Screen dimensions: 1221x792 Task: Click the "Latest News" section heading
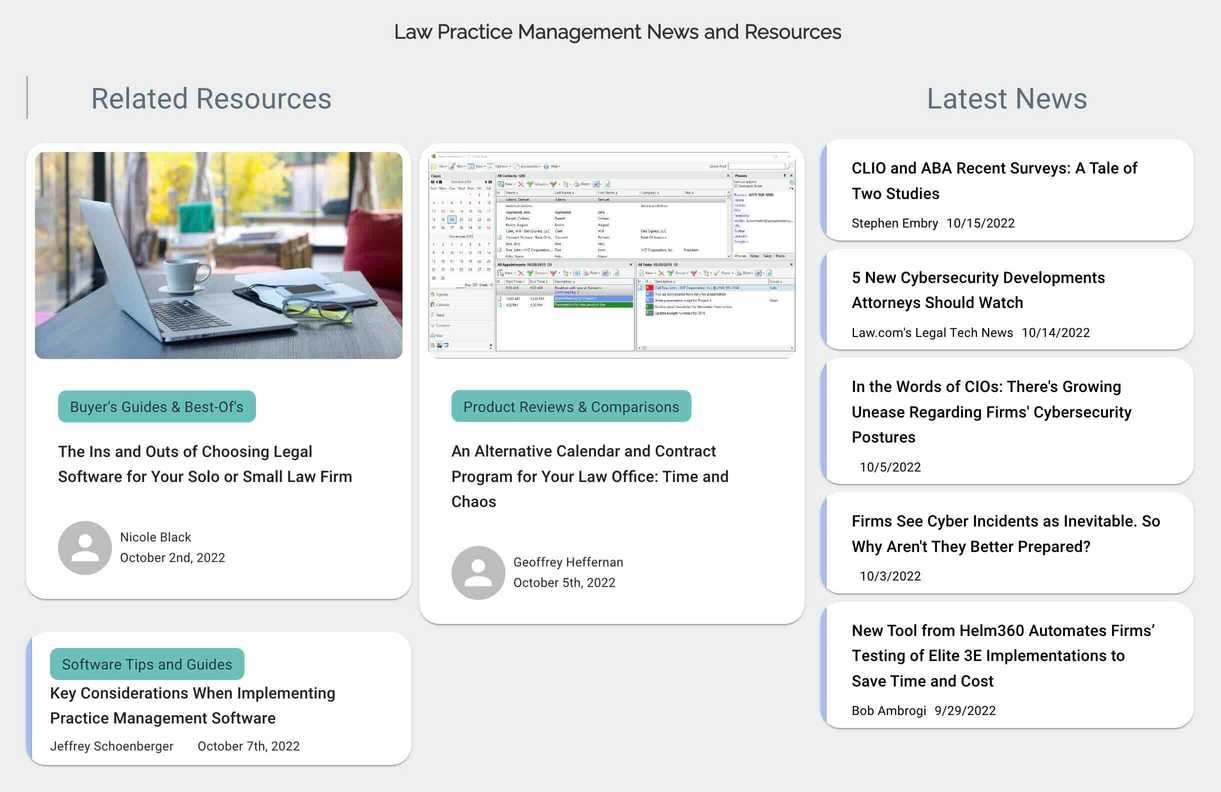(x=1006, y=98)
